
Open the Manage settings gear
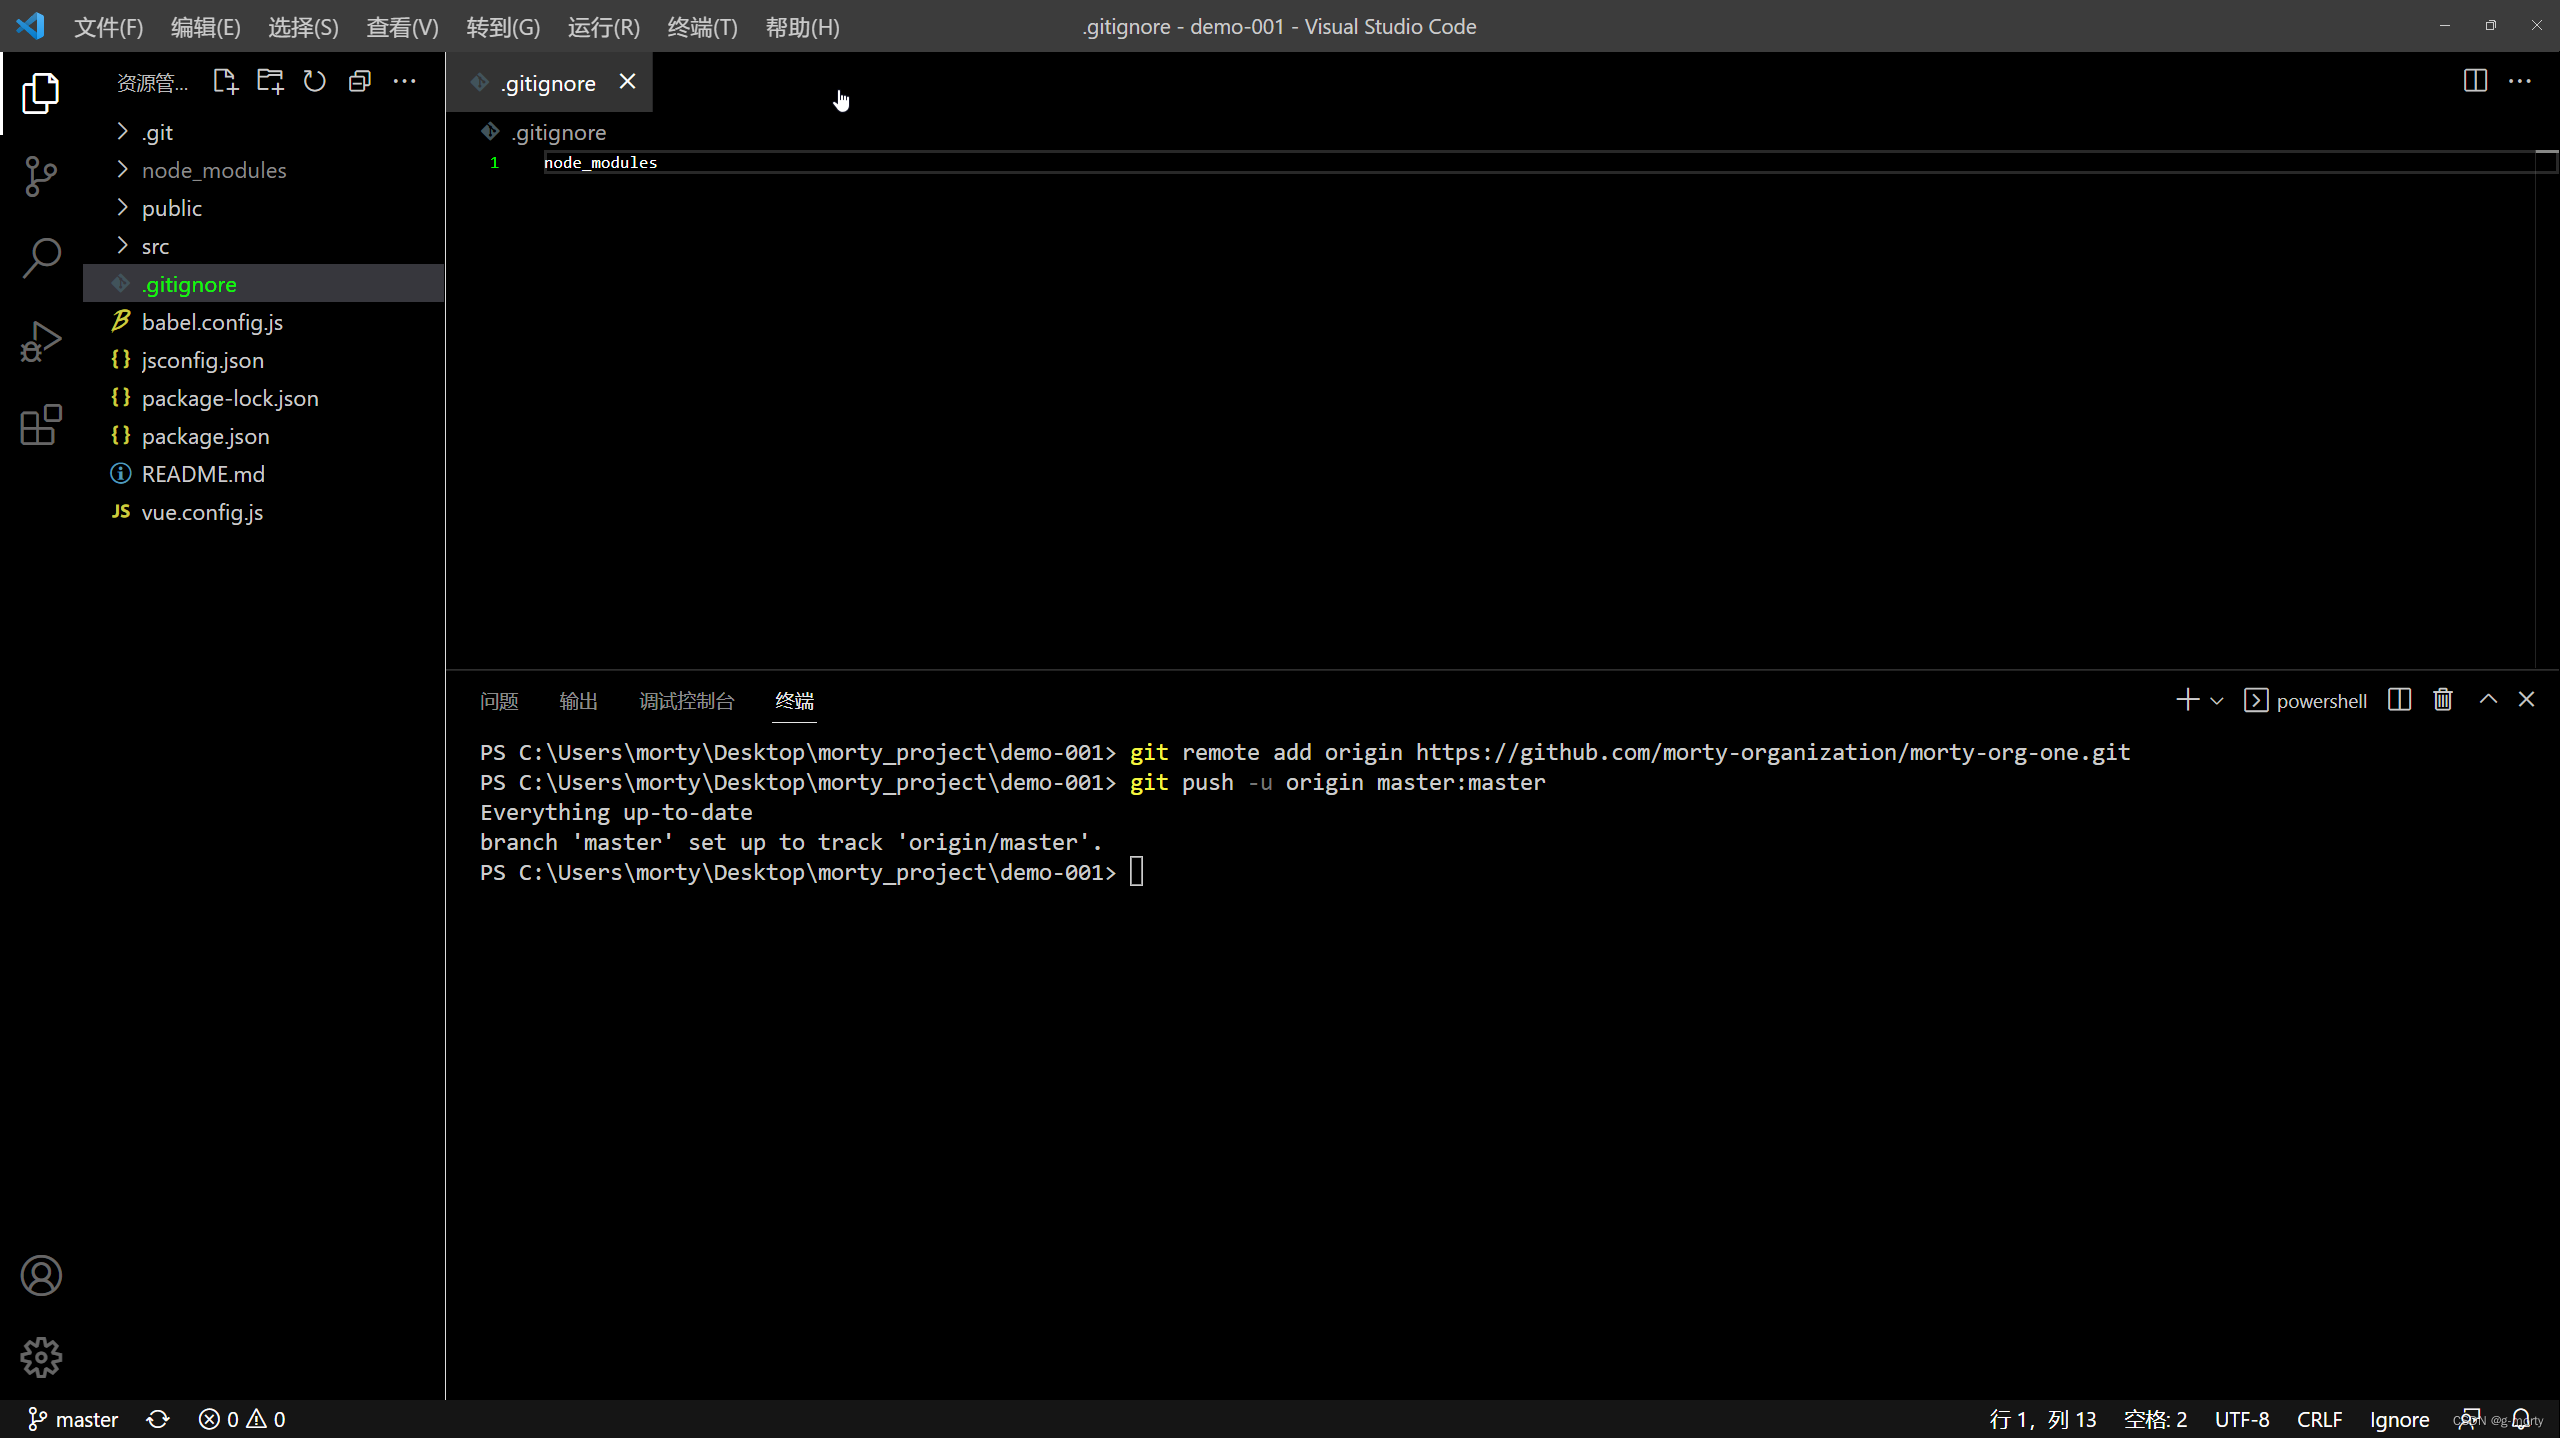pyautogui.click(x=41, y=1357)
